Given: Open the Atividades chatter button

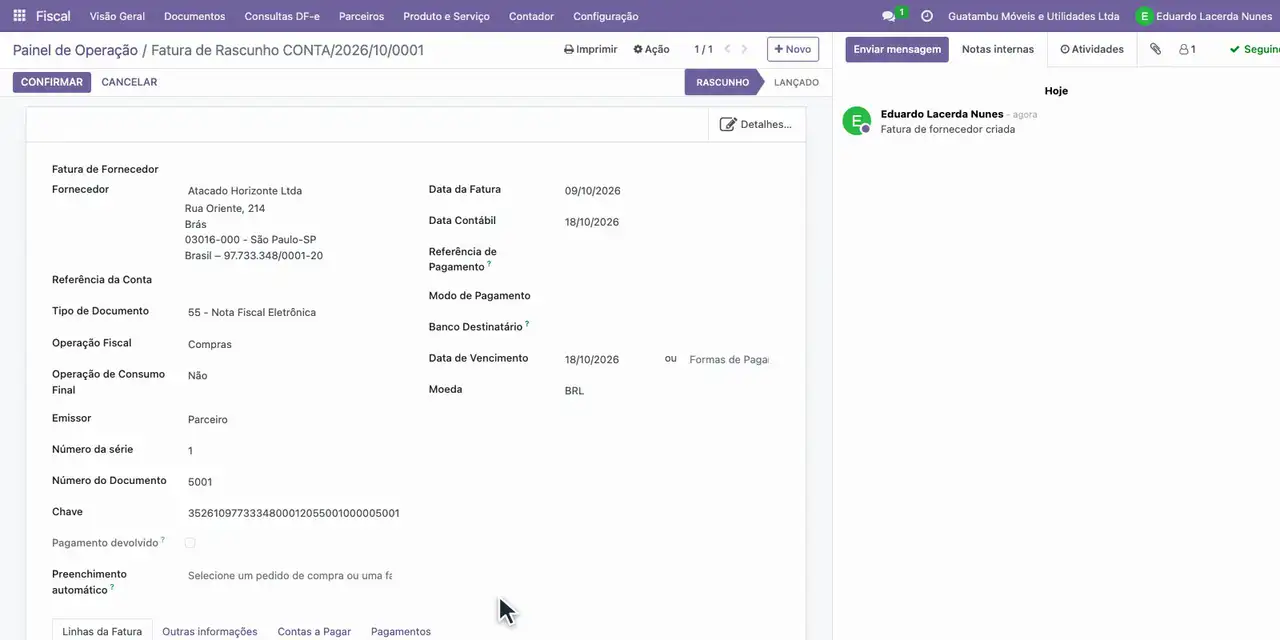Looking at the screenshot, I should (1092, 49).
